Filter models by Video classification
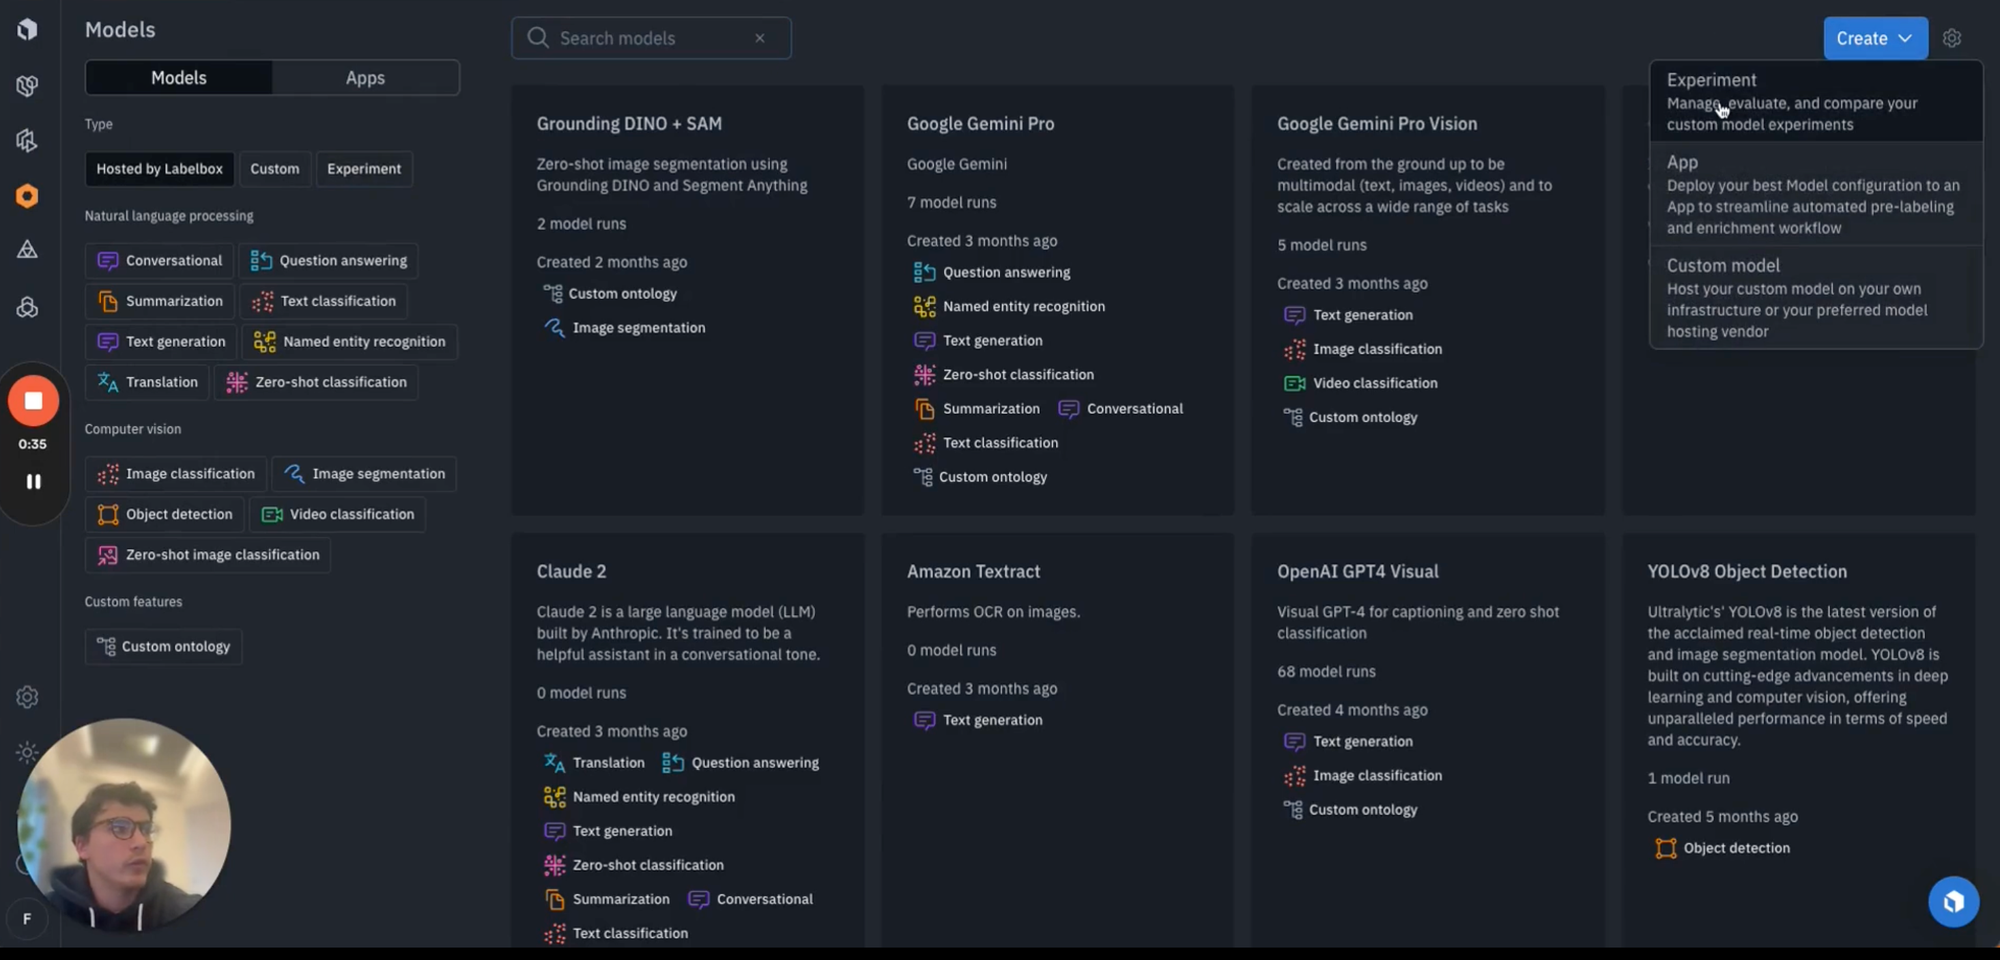Viewport: 2000px width, 960px height. (x=338, y=515)
